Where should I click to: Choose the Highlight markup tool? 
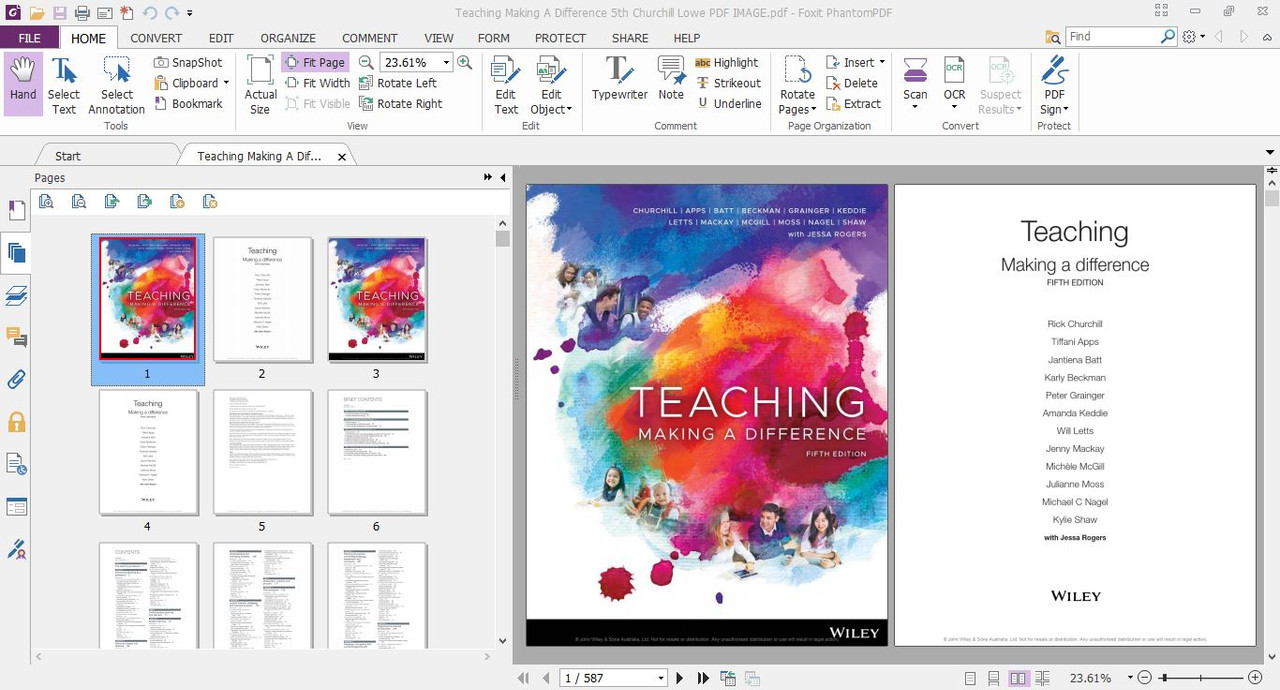(x=727, y=62)
